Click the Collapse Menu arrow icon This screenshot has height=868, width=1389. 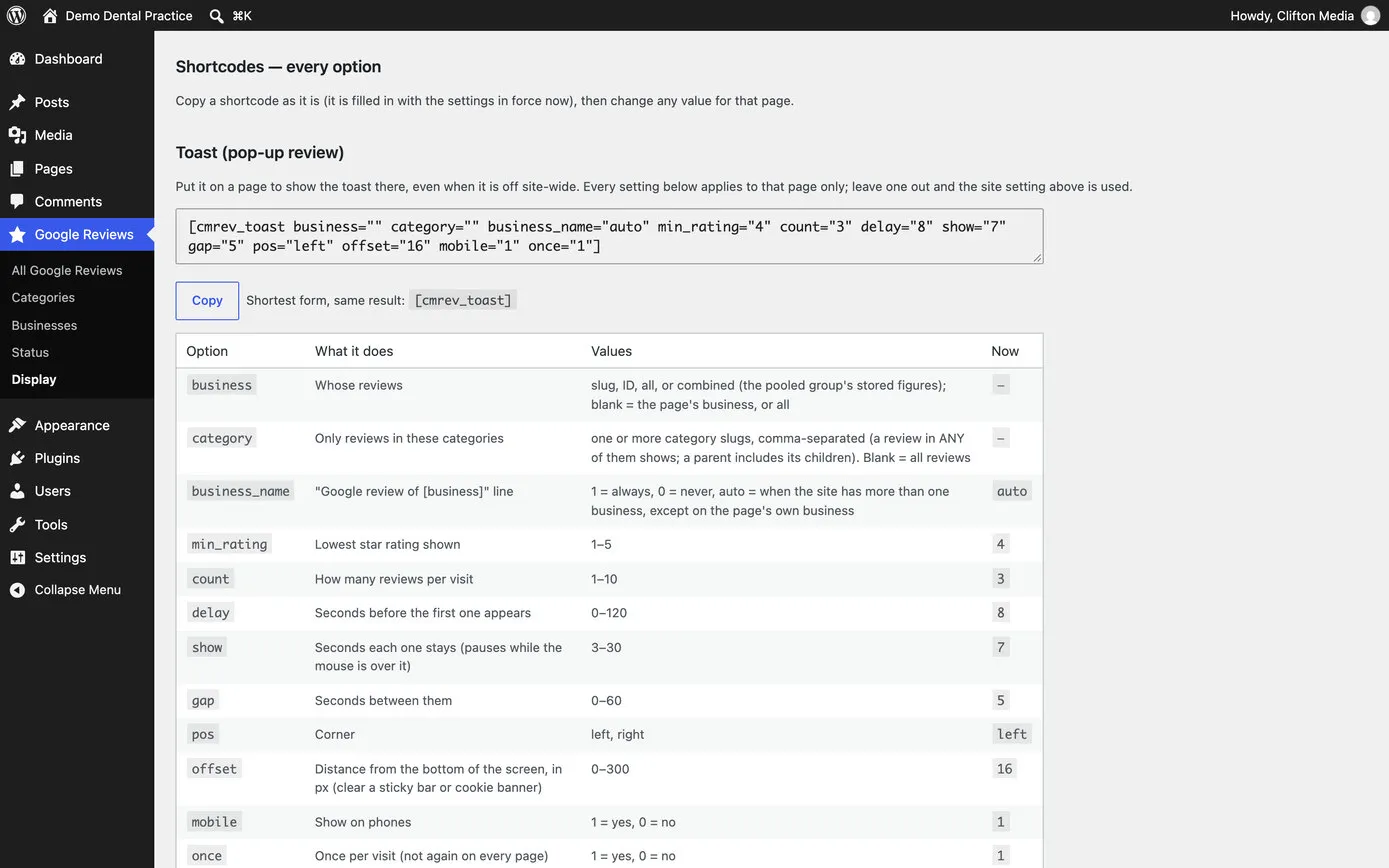[x=17, y=590]
